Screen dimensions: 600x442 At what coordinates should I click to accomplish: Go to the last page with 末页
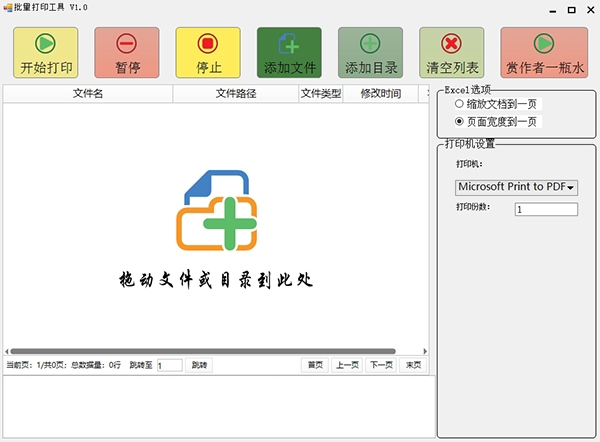click(413, 365)
